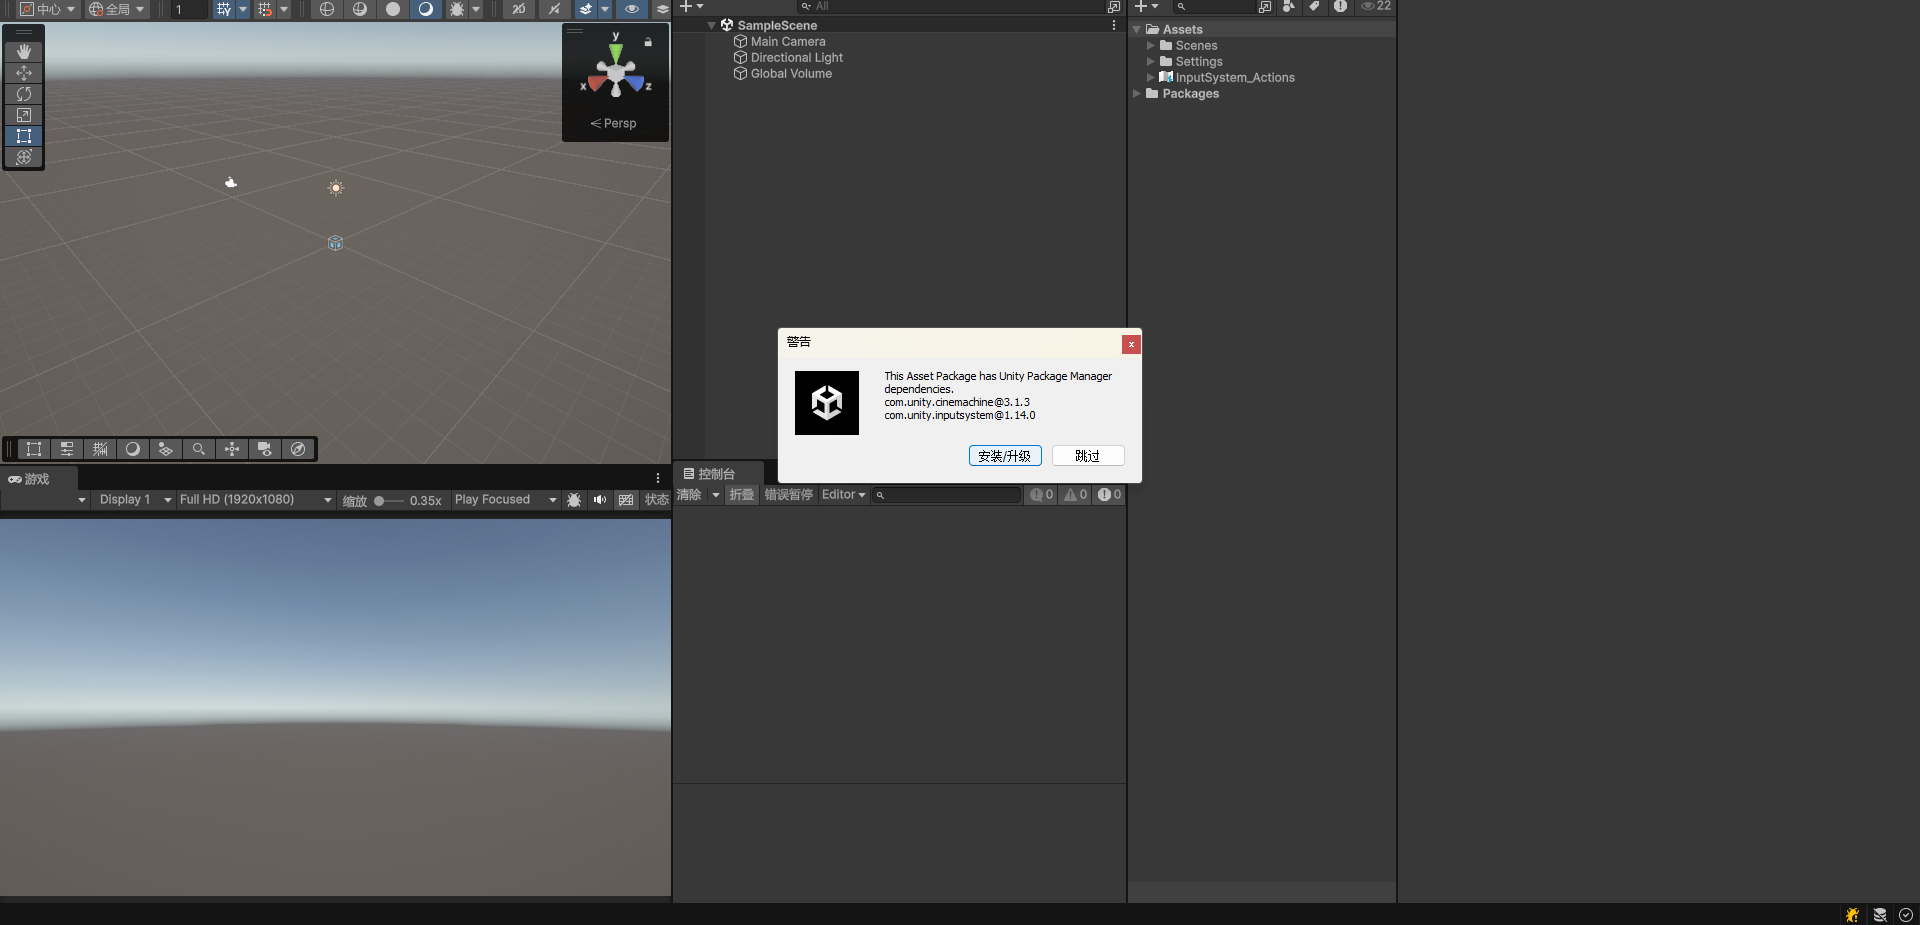Image resolution: width=1920 pixels, height=925 pixels.
Task: Activate the Rotate tool
Action: tap(23, 94)
